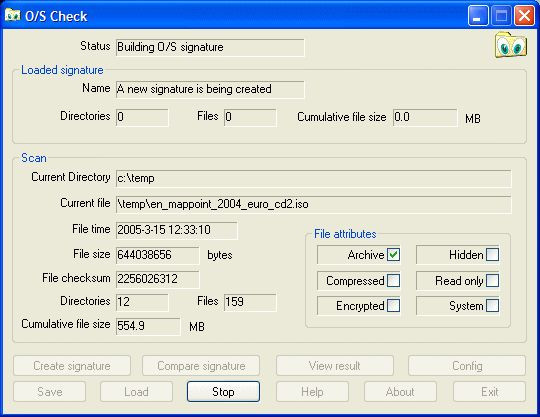Click the Create signature button
540x417 pixels.
pyautogui.click(x=72, y=366)
